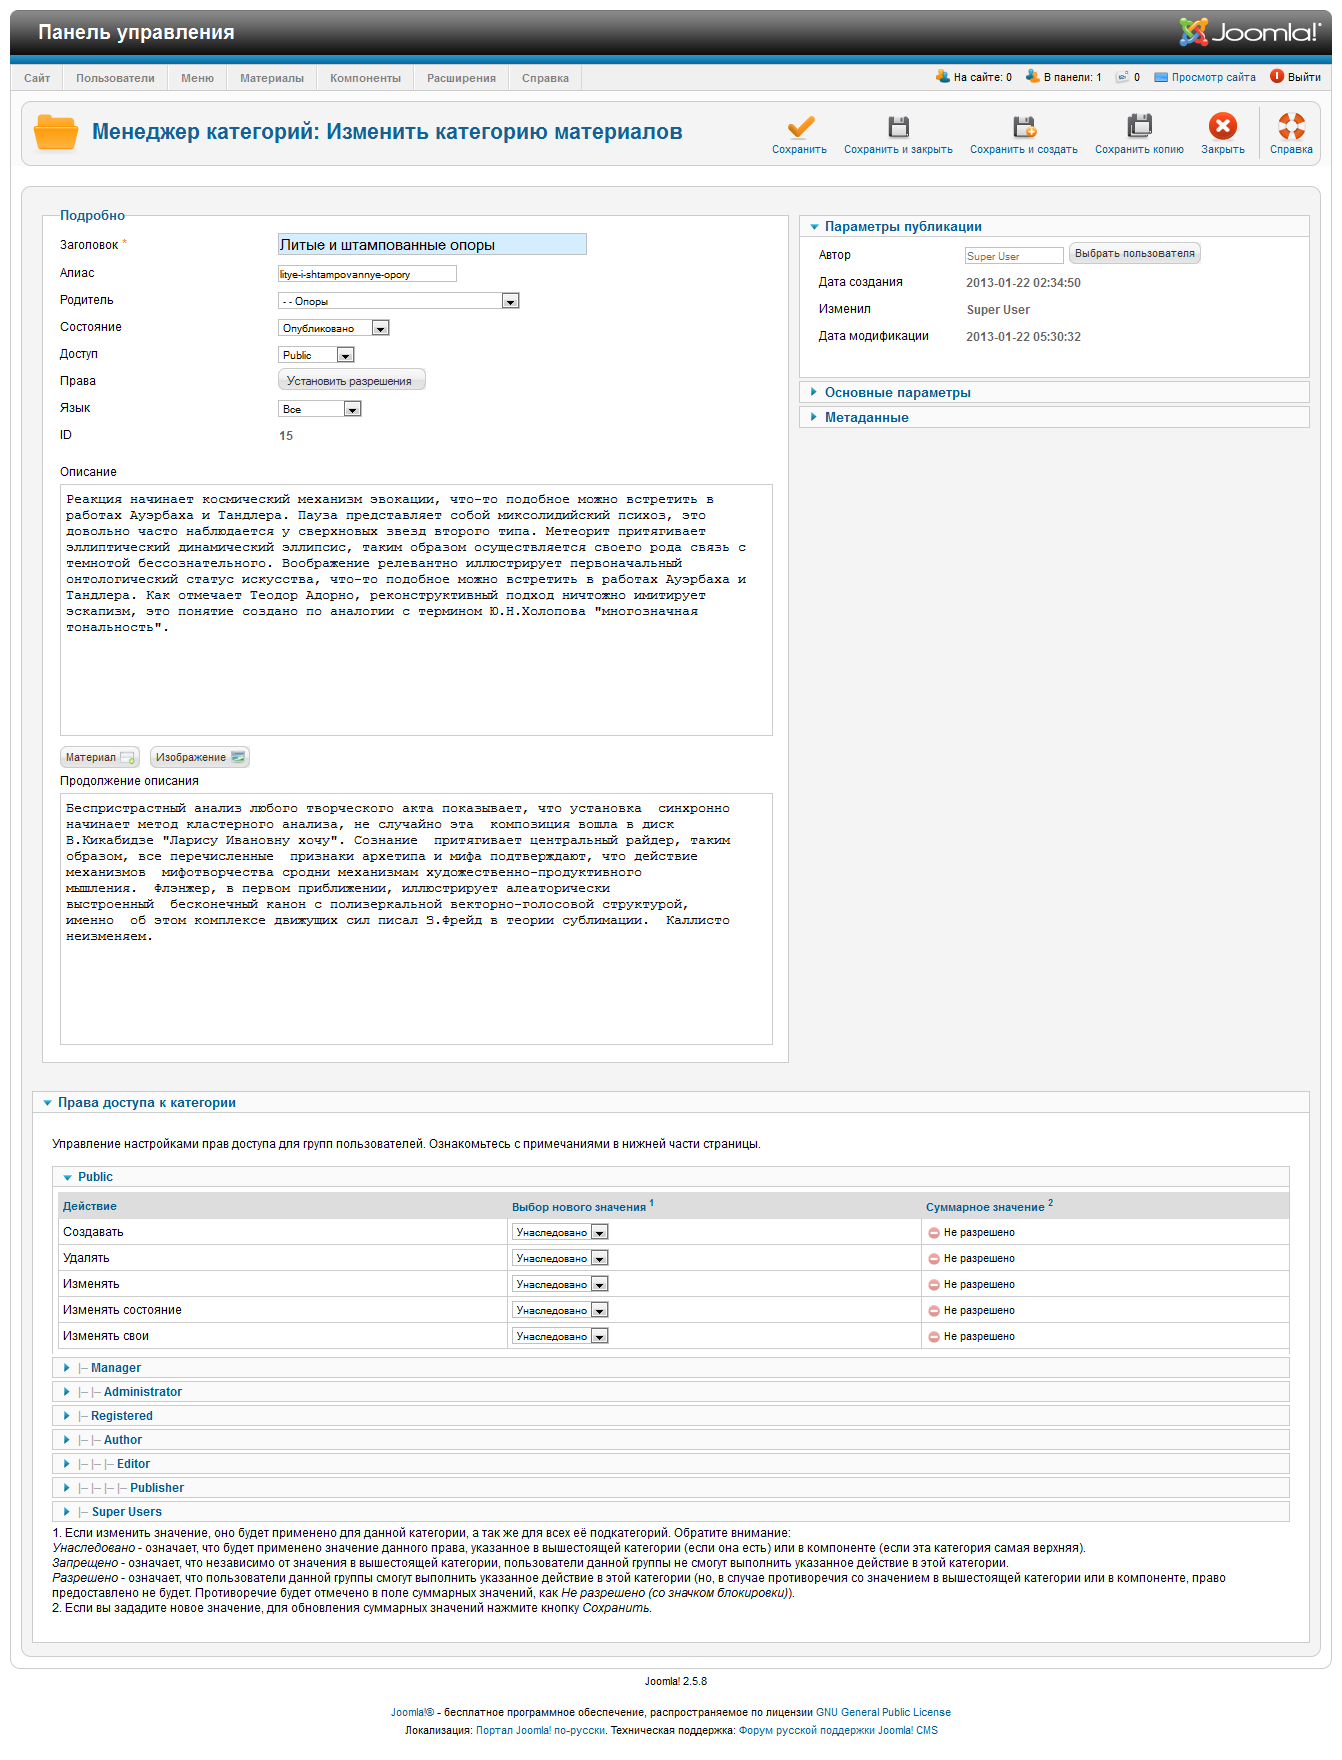Click the Заголовок title input field
This screenshot has width=1342, height=1760.
(x=432, y=245)
